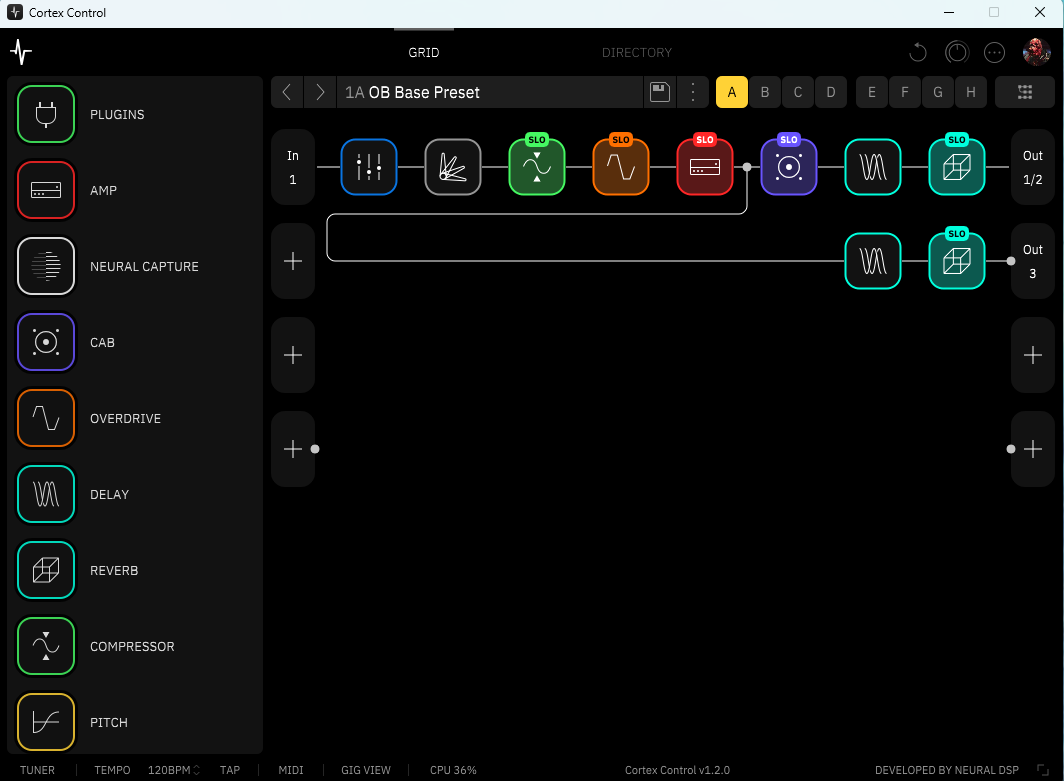Click the Cortex Control v1.2.0 version text
This screenshot has height=781, width=1064.
[677, 770]
